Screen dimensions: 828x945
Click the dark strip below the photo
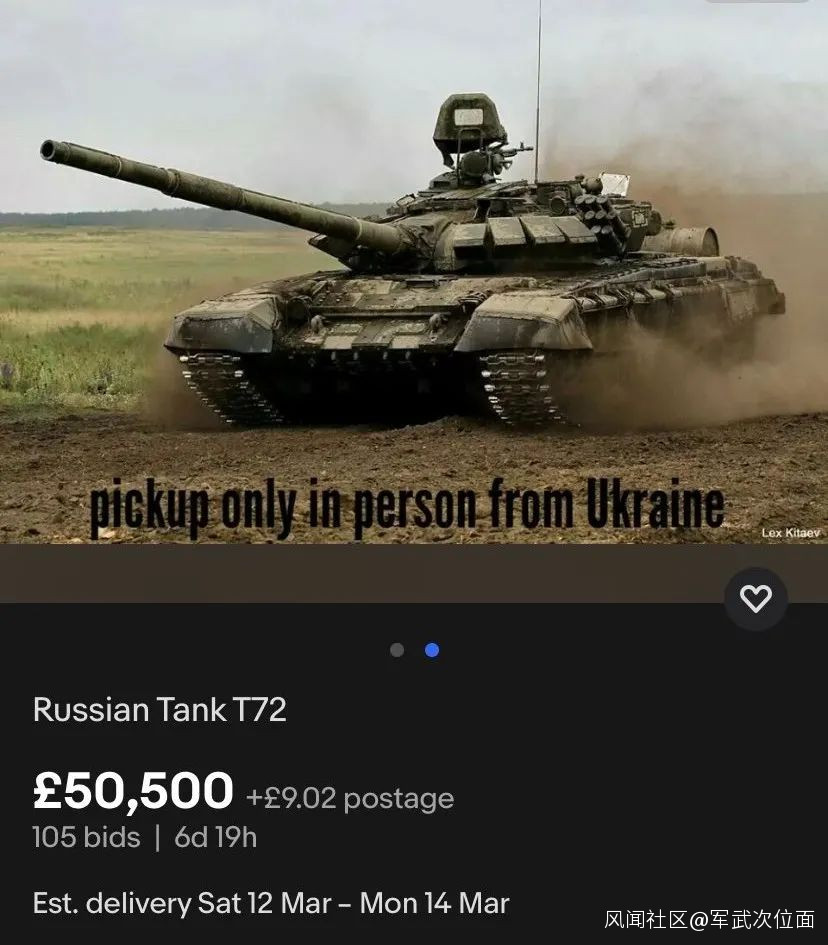point(414,573)
